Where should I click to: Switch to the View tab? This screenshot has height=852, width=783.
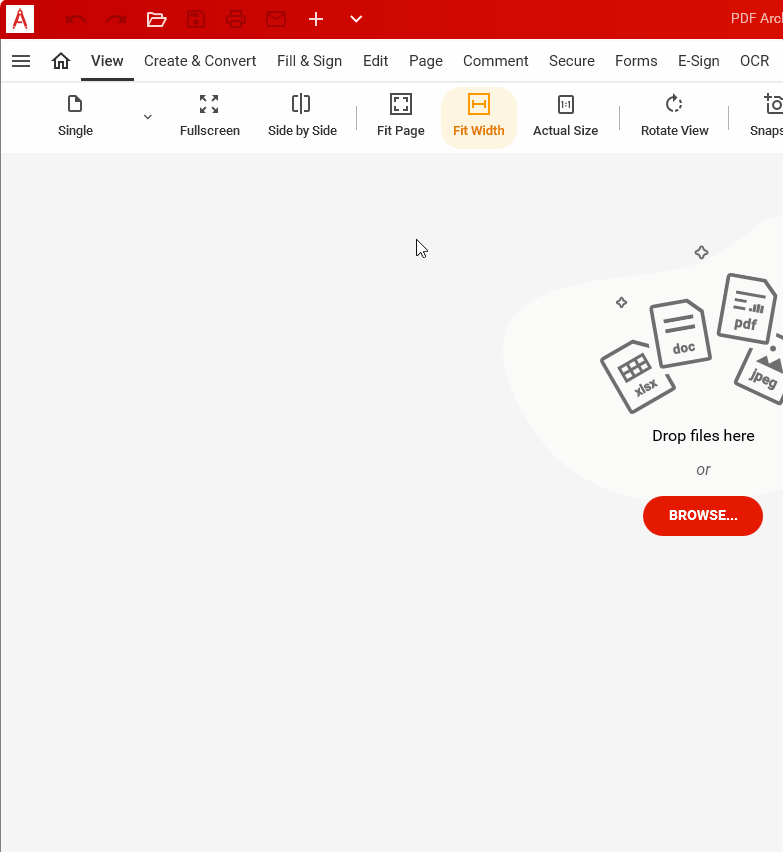[x=107, y=61]
